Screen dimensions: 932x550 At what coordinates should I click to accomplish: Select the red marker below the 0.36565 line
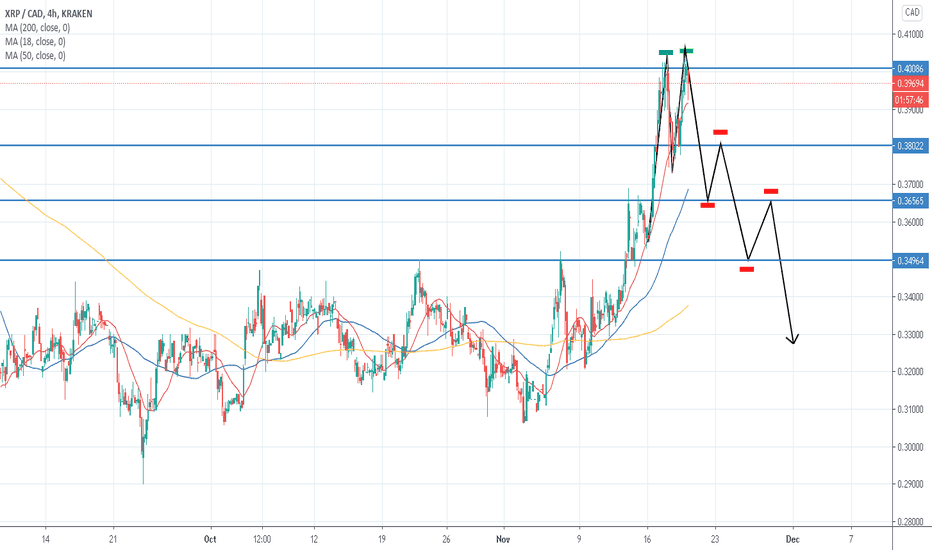707,205
